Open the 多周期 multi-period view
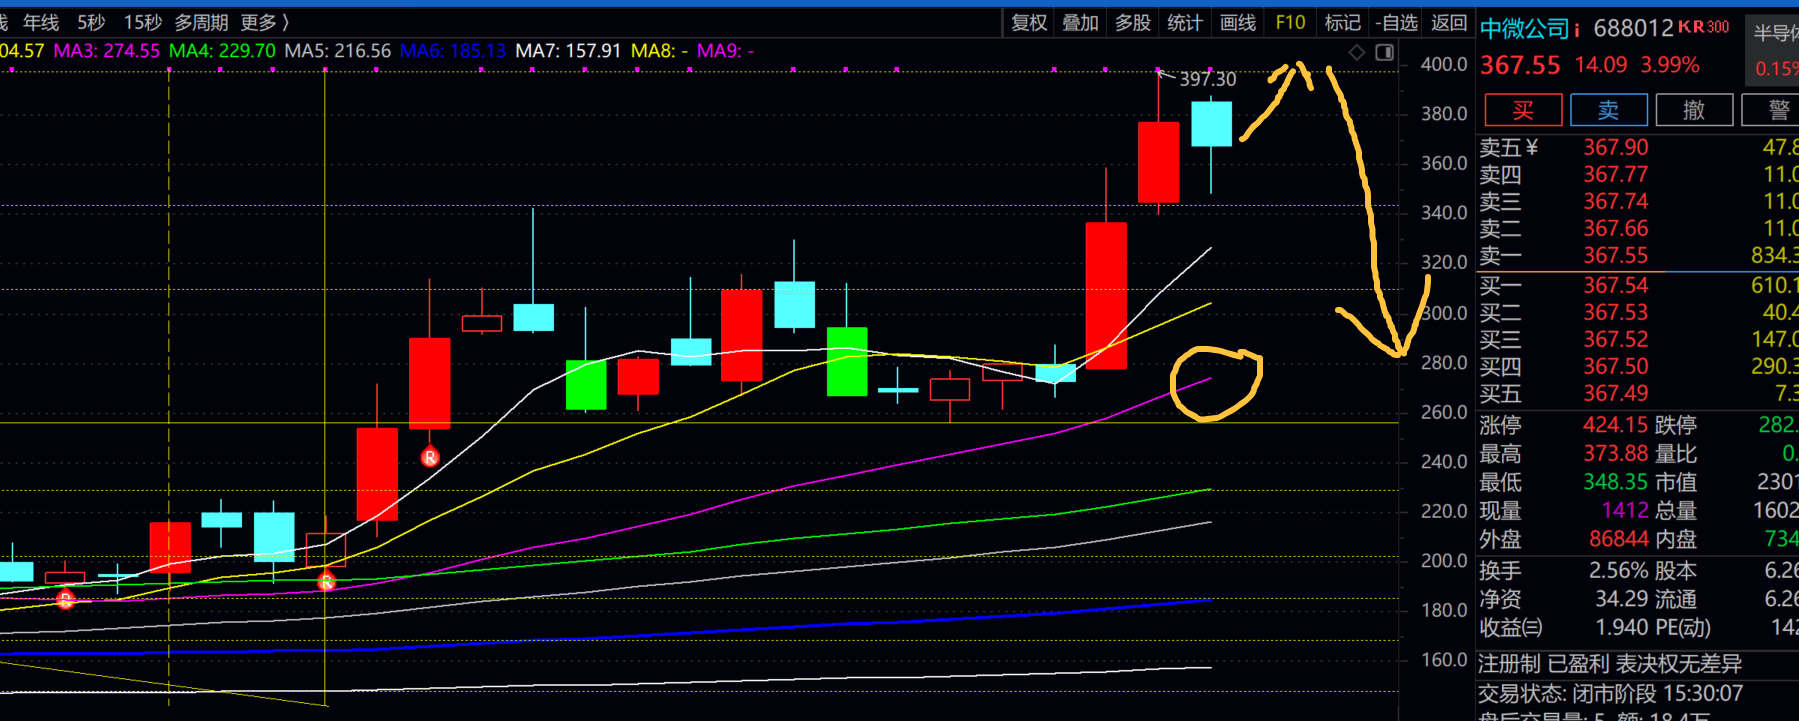Image resolution: width=1799 pixels, height=721 pixels. point(201,22)
